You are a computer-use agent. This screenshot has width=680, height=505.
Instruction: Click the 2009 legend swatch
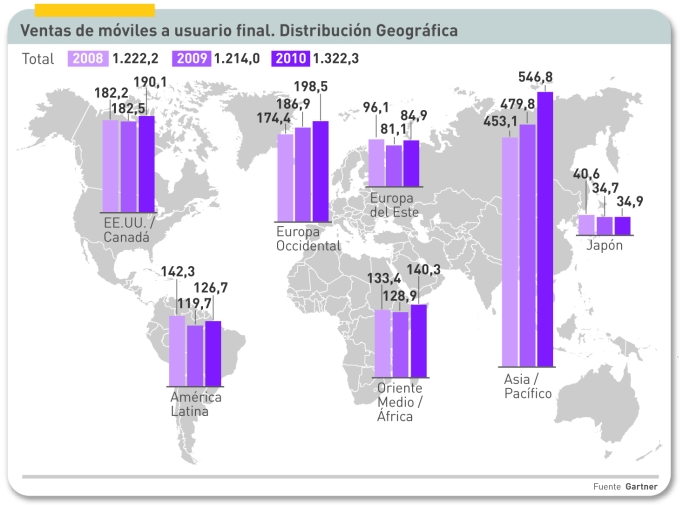[x=191, y=59]
